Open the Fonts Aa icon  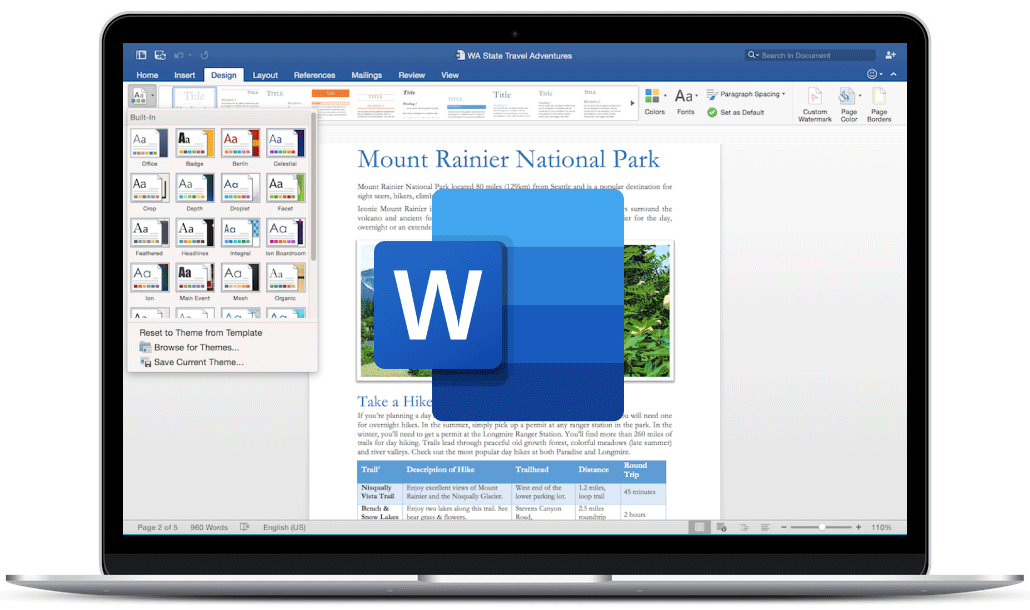pos(683,96)
